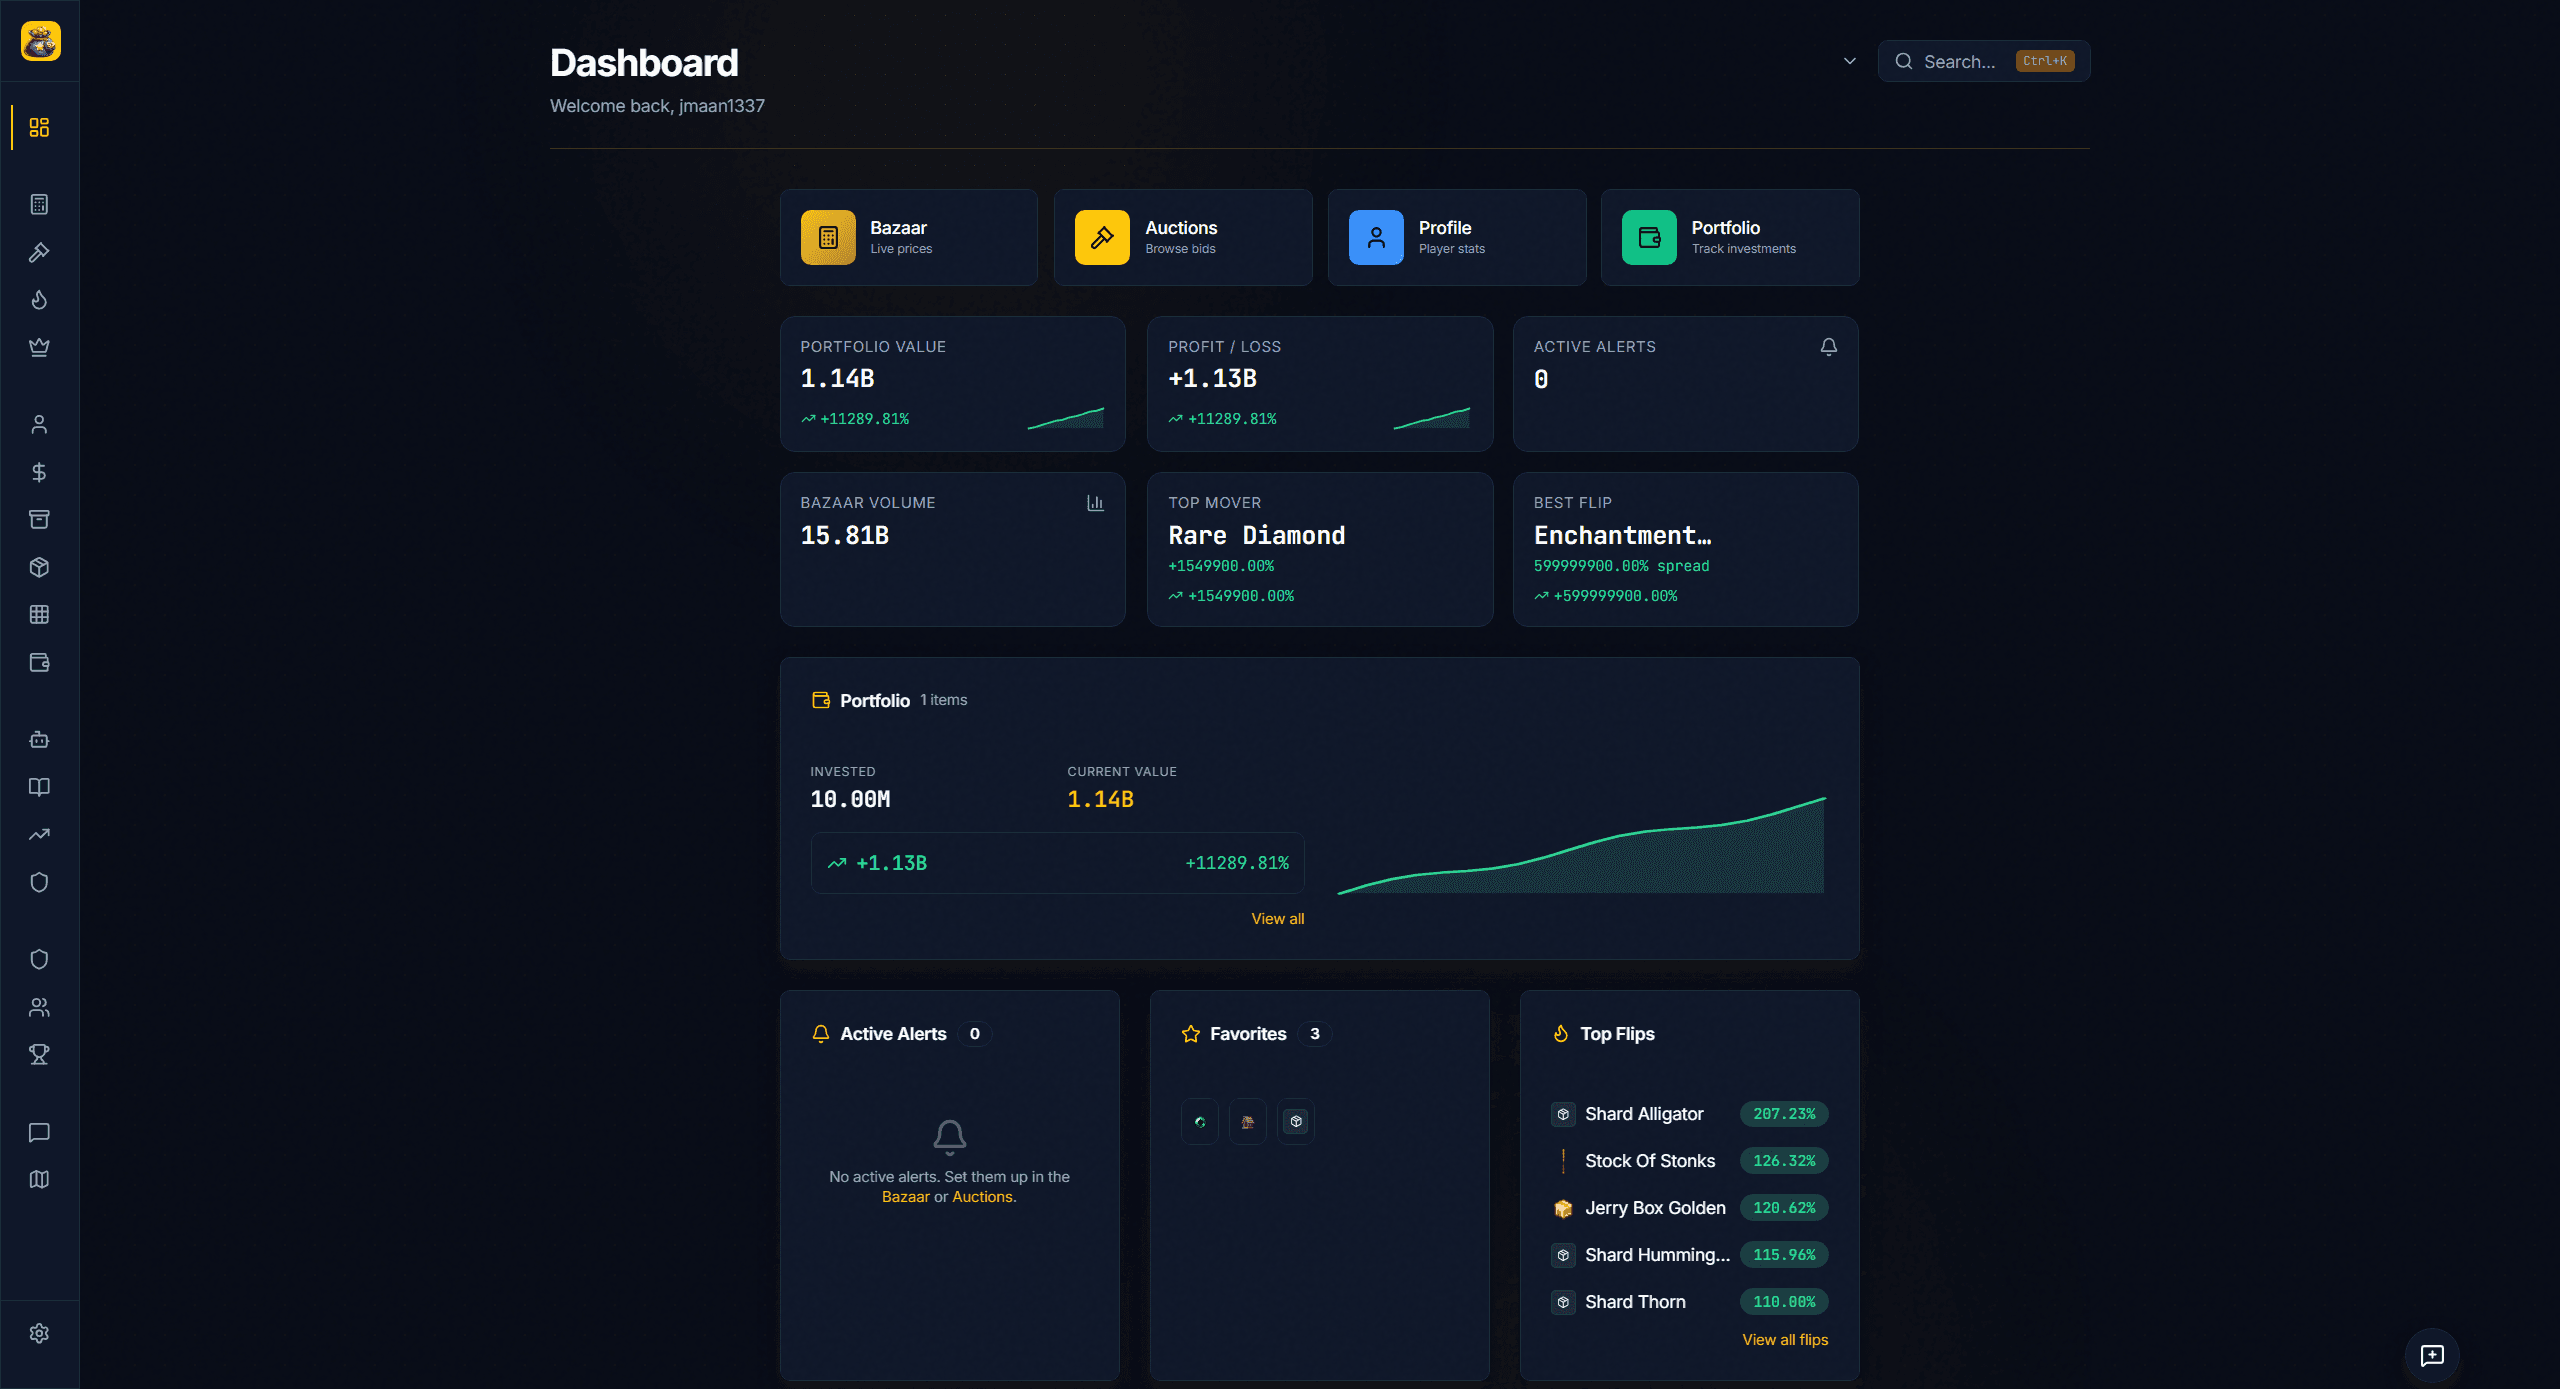This screenshot has height=1389, width=2560.
Task: Click the crown icon in the sidebar
Action: [39, 347]
